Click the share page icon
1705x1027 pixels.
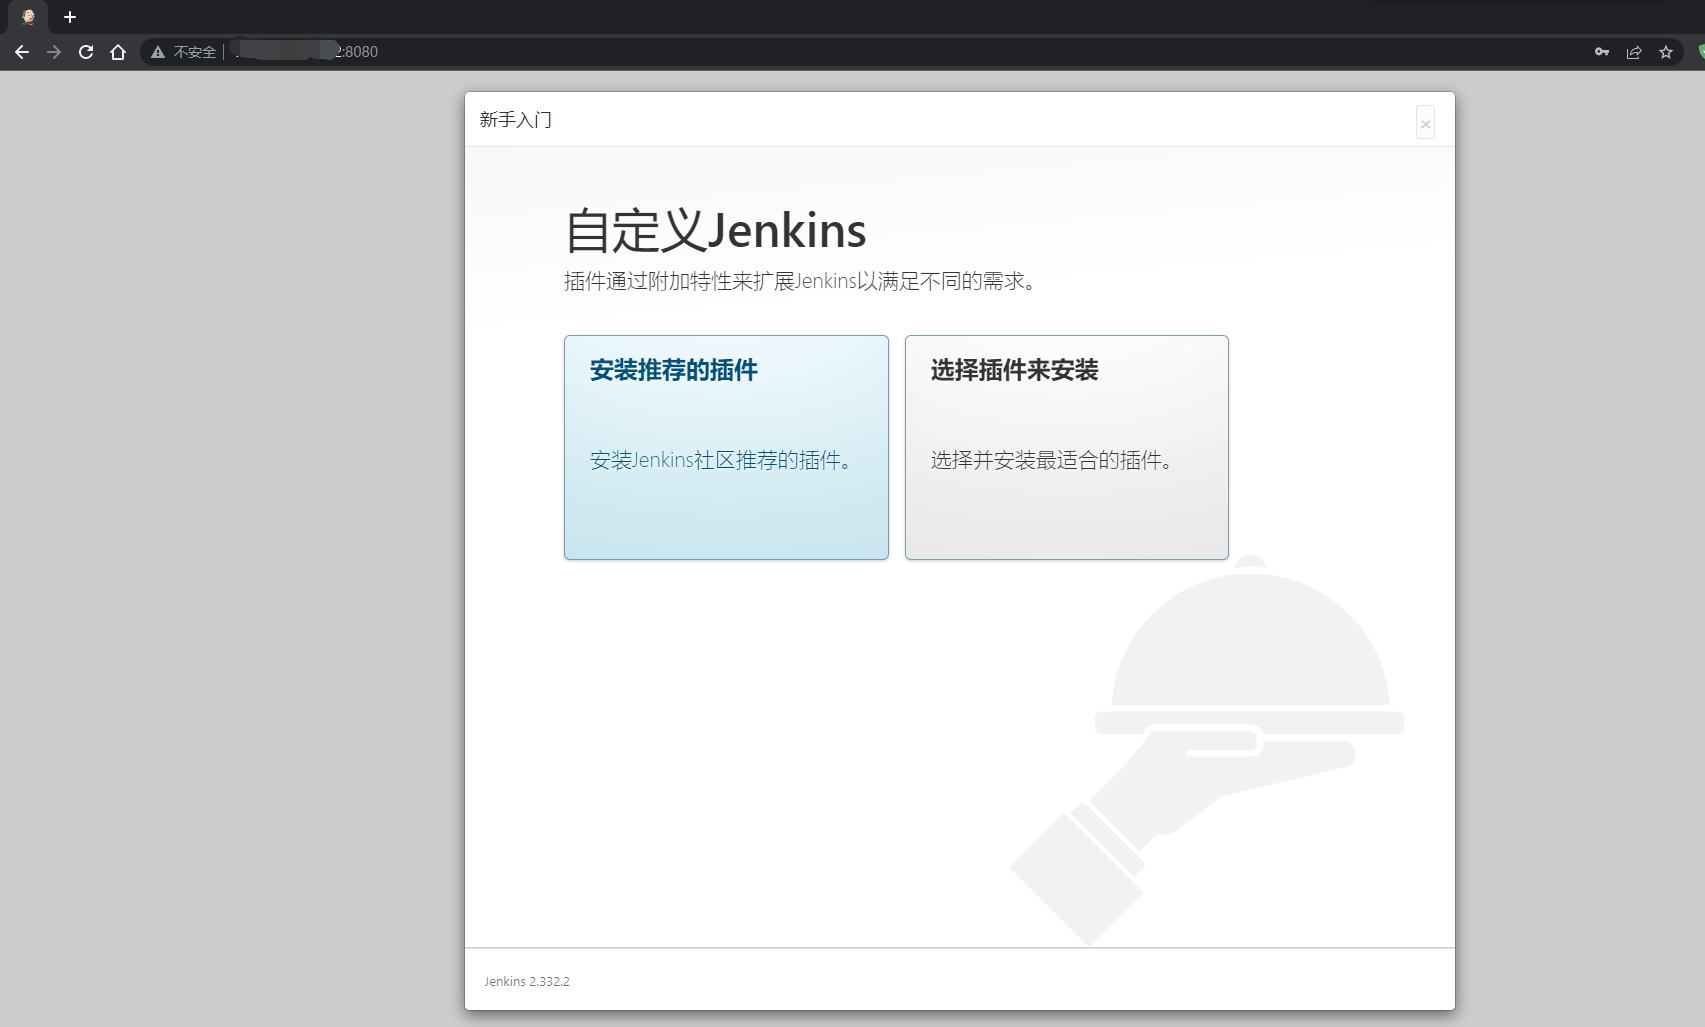[1634, 52]
